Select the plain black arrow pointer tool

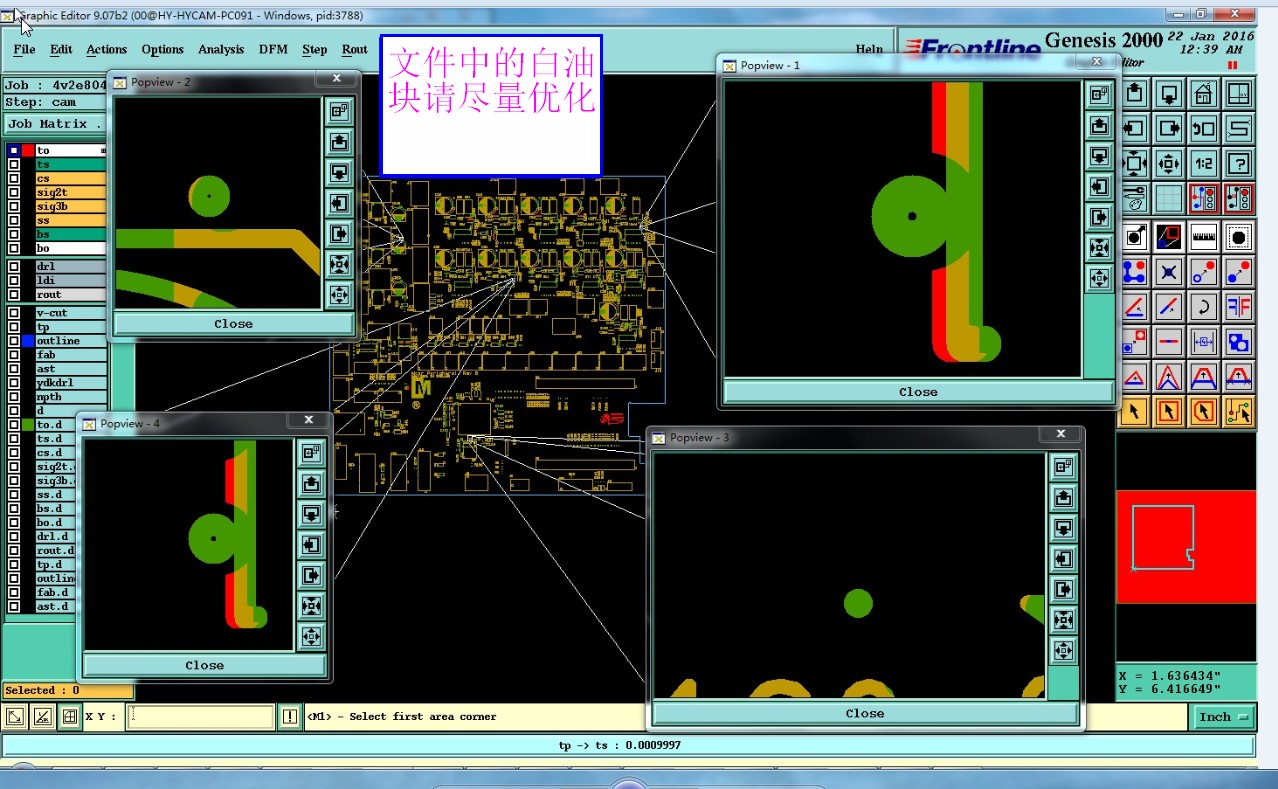[x=1134, y=410]
